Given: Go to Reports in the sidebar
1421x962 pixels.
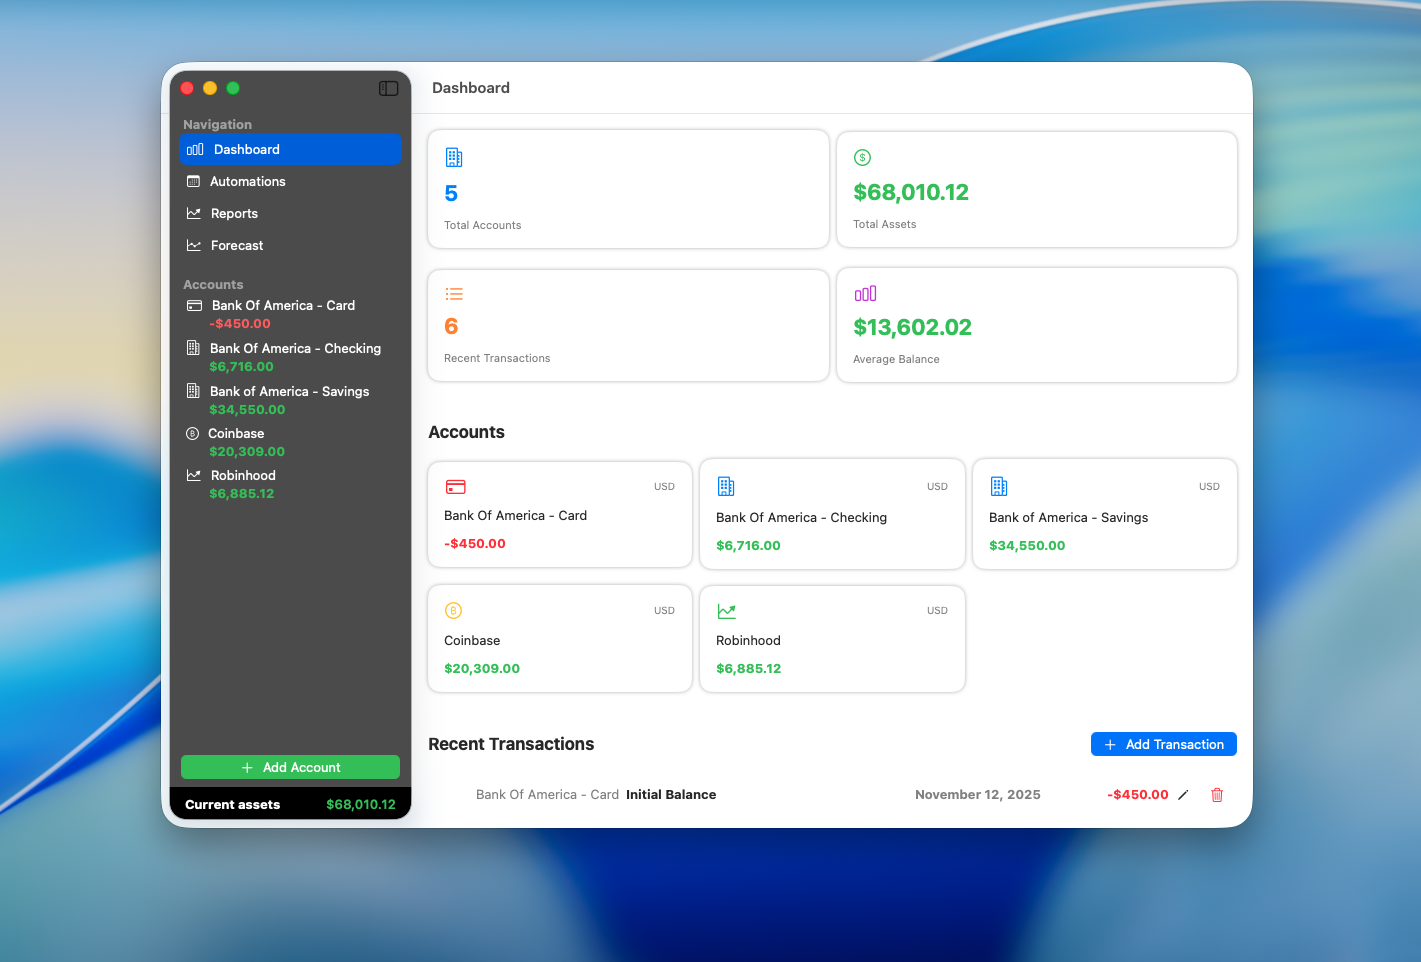Looking at the screenshot, I should click(x=234, y=214).
